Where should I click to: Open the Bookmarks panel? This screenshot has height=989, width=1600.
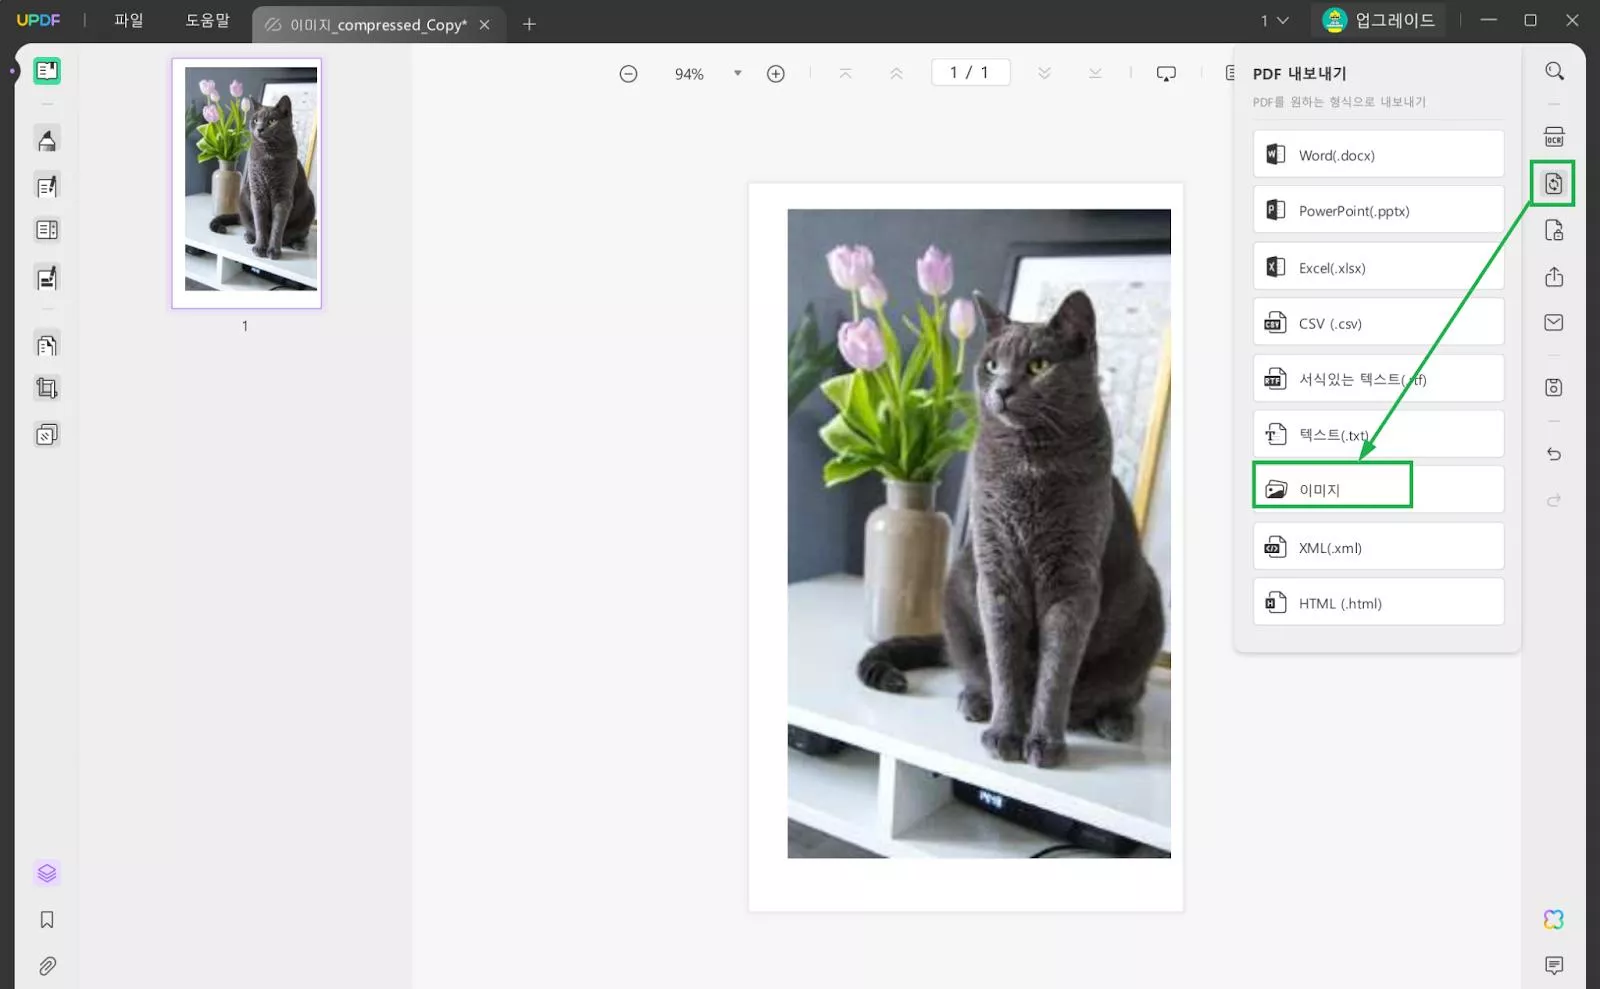coord(47,920)
